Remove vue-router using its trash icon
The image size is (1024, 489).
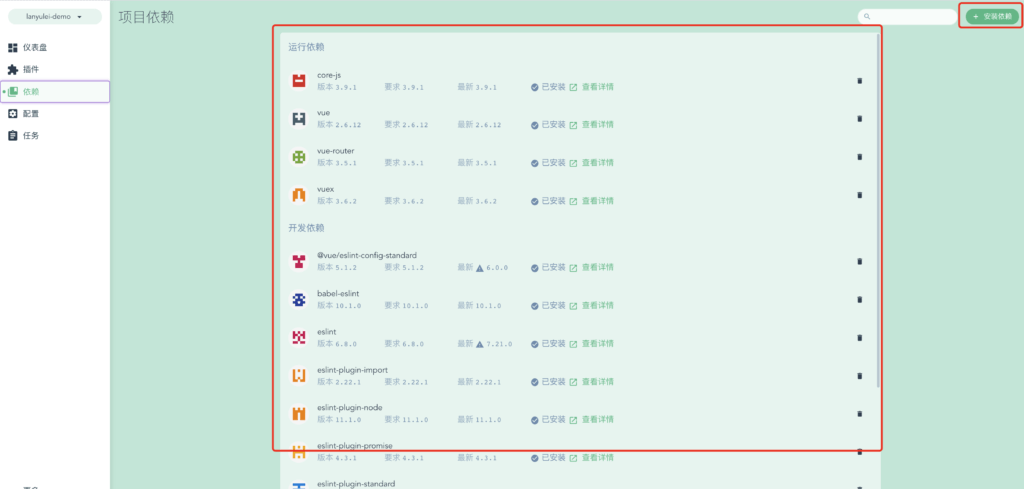point(859,157)
